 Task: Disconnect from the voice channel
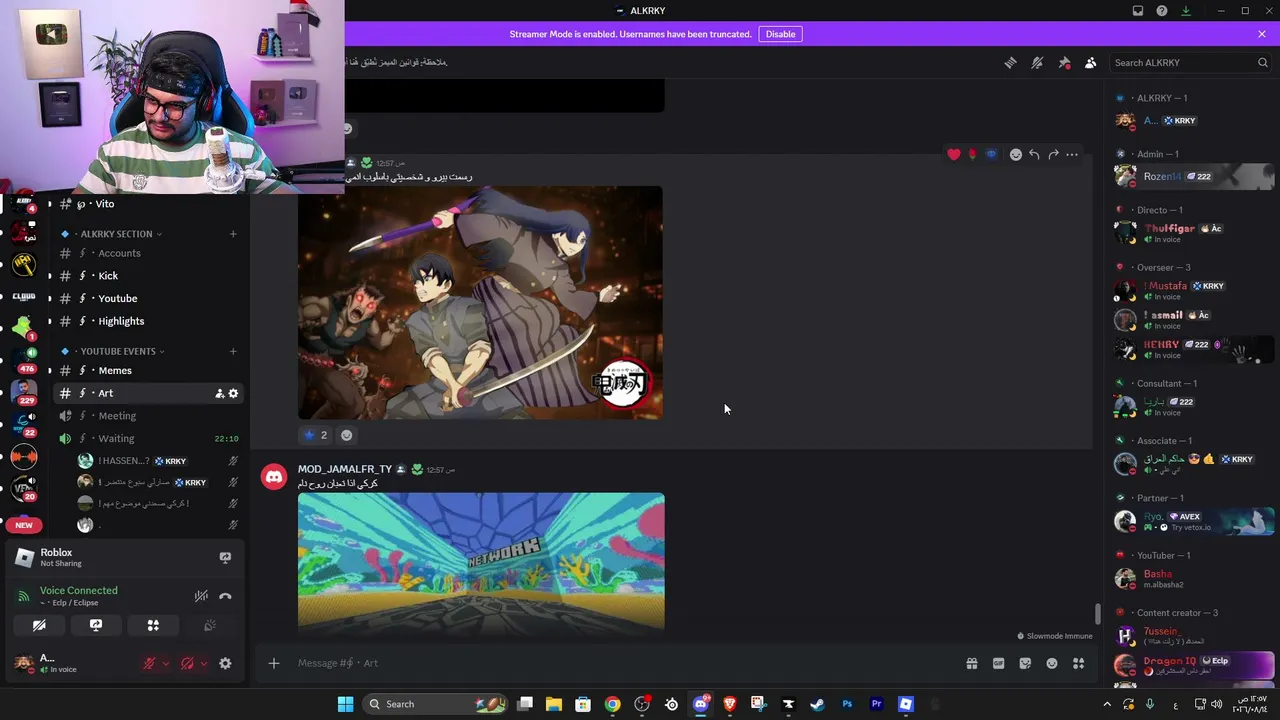(225, 596)
